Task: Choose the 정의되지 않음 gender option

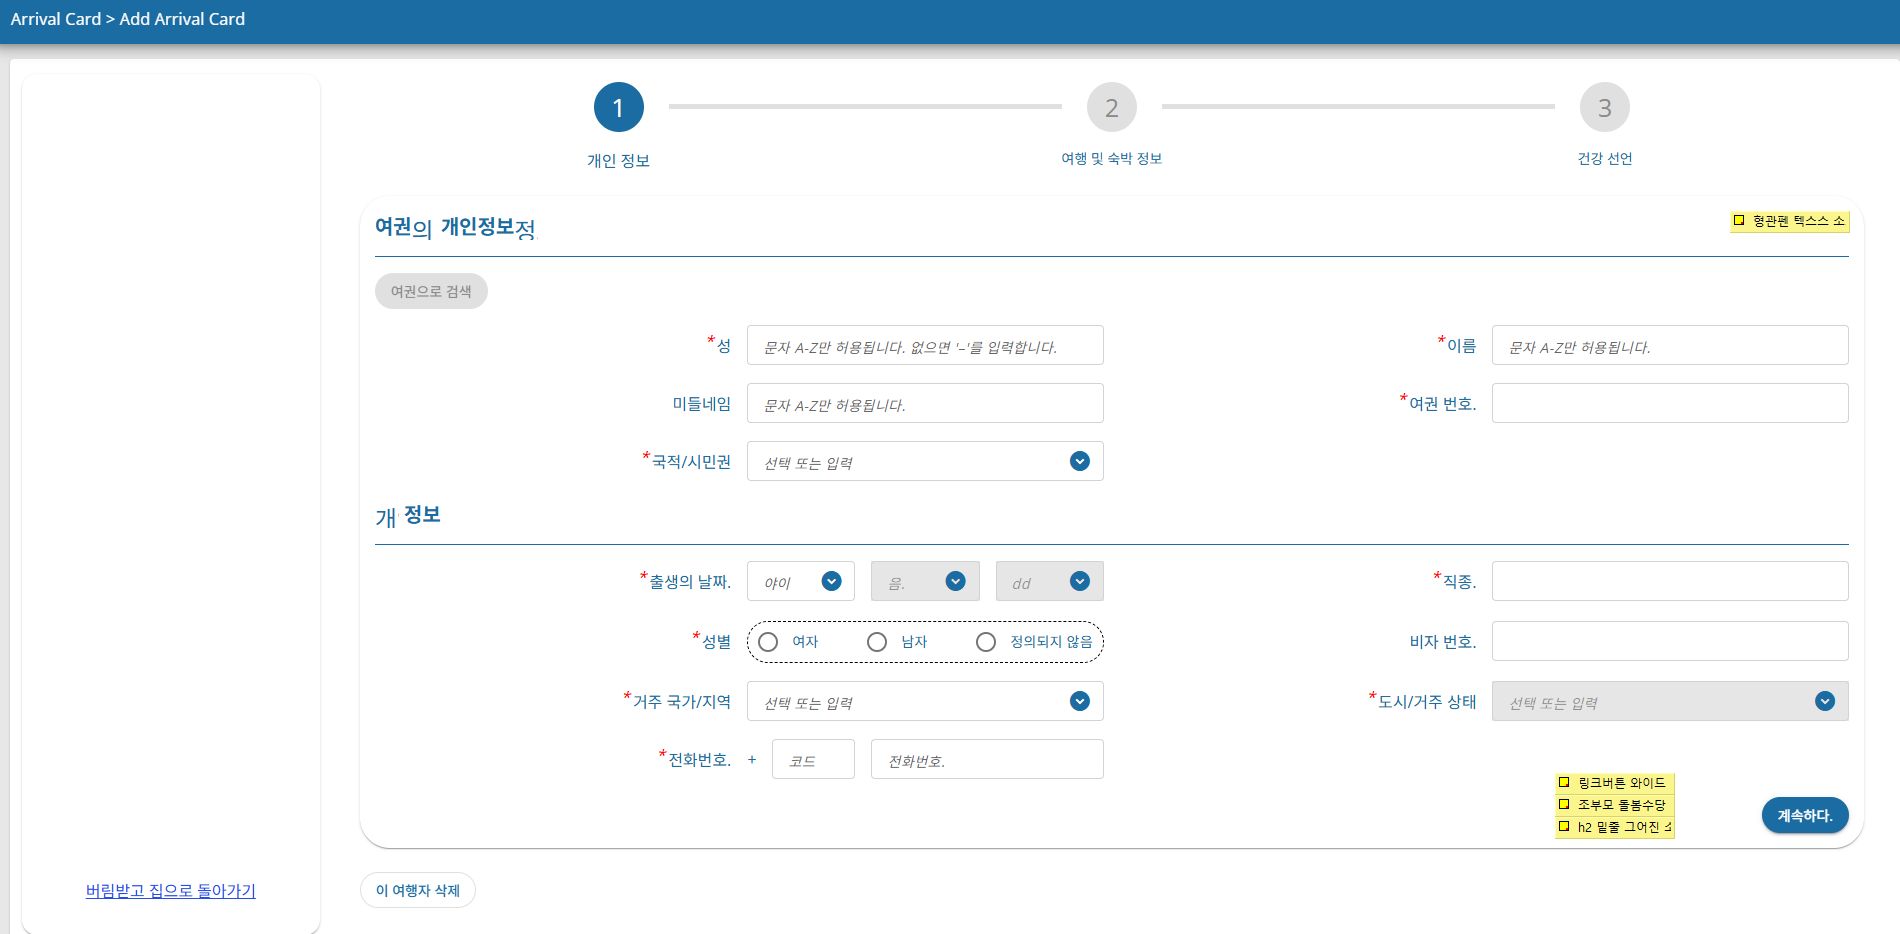Action: pyautogui.click(x=986, y=642)
